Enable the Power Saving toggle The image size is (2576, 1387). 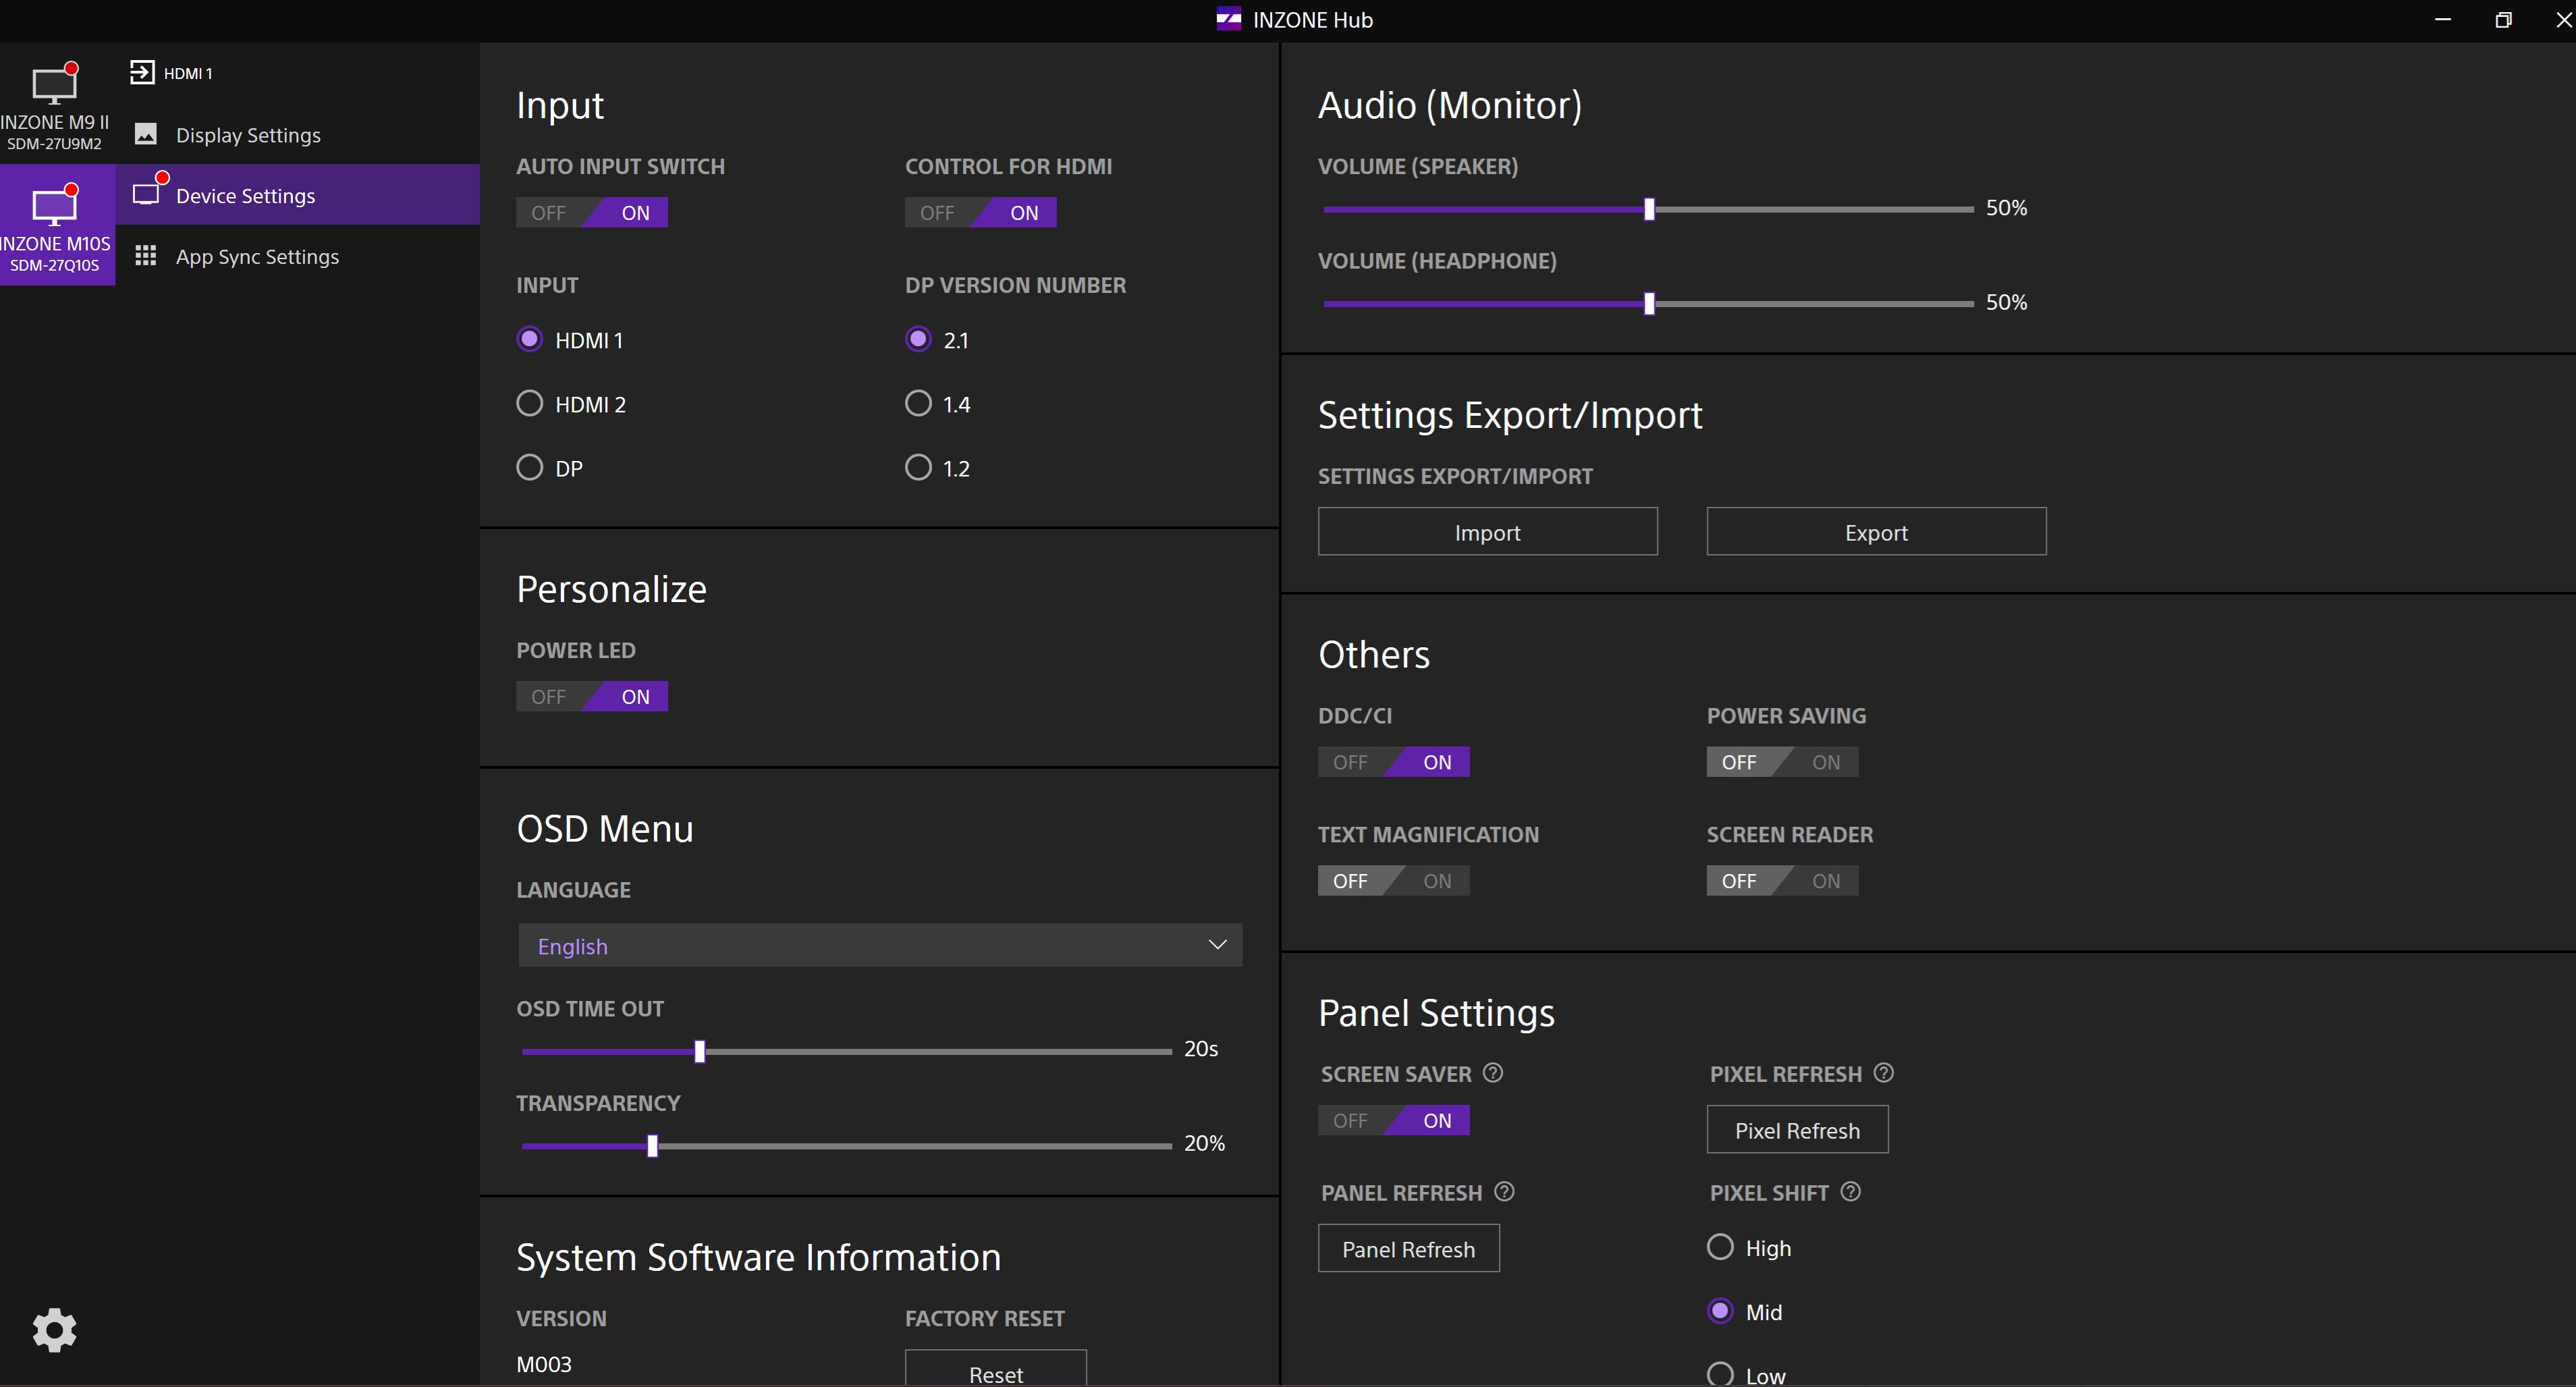pyautogui.click(x=1825, y=762)
